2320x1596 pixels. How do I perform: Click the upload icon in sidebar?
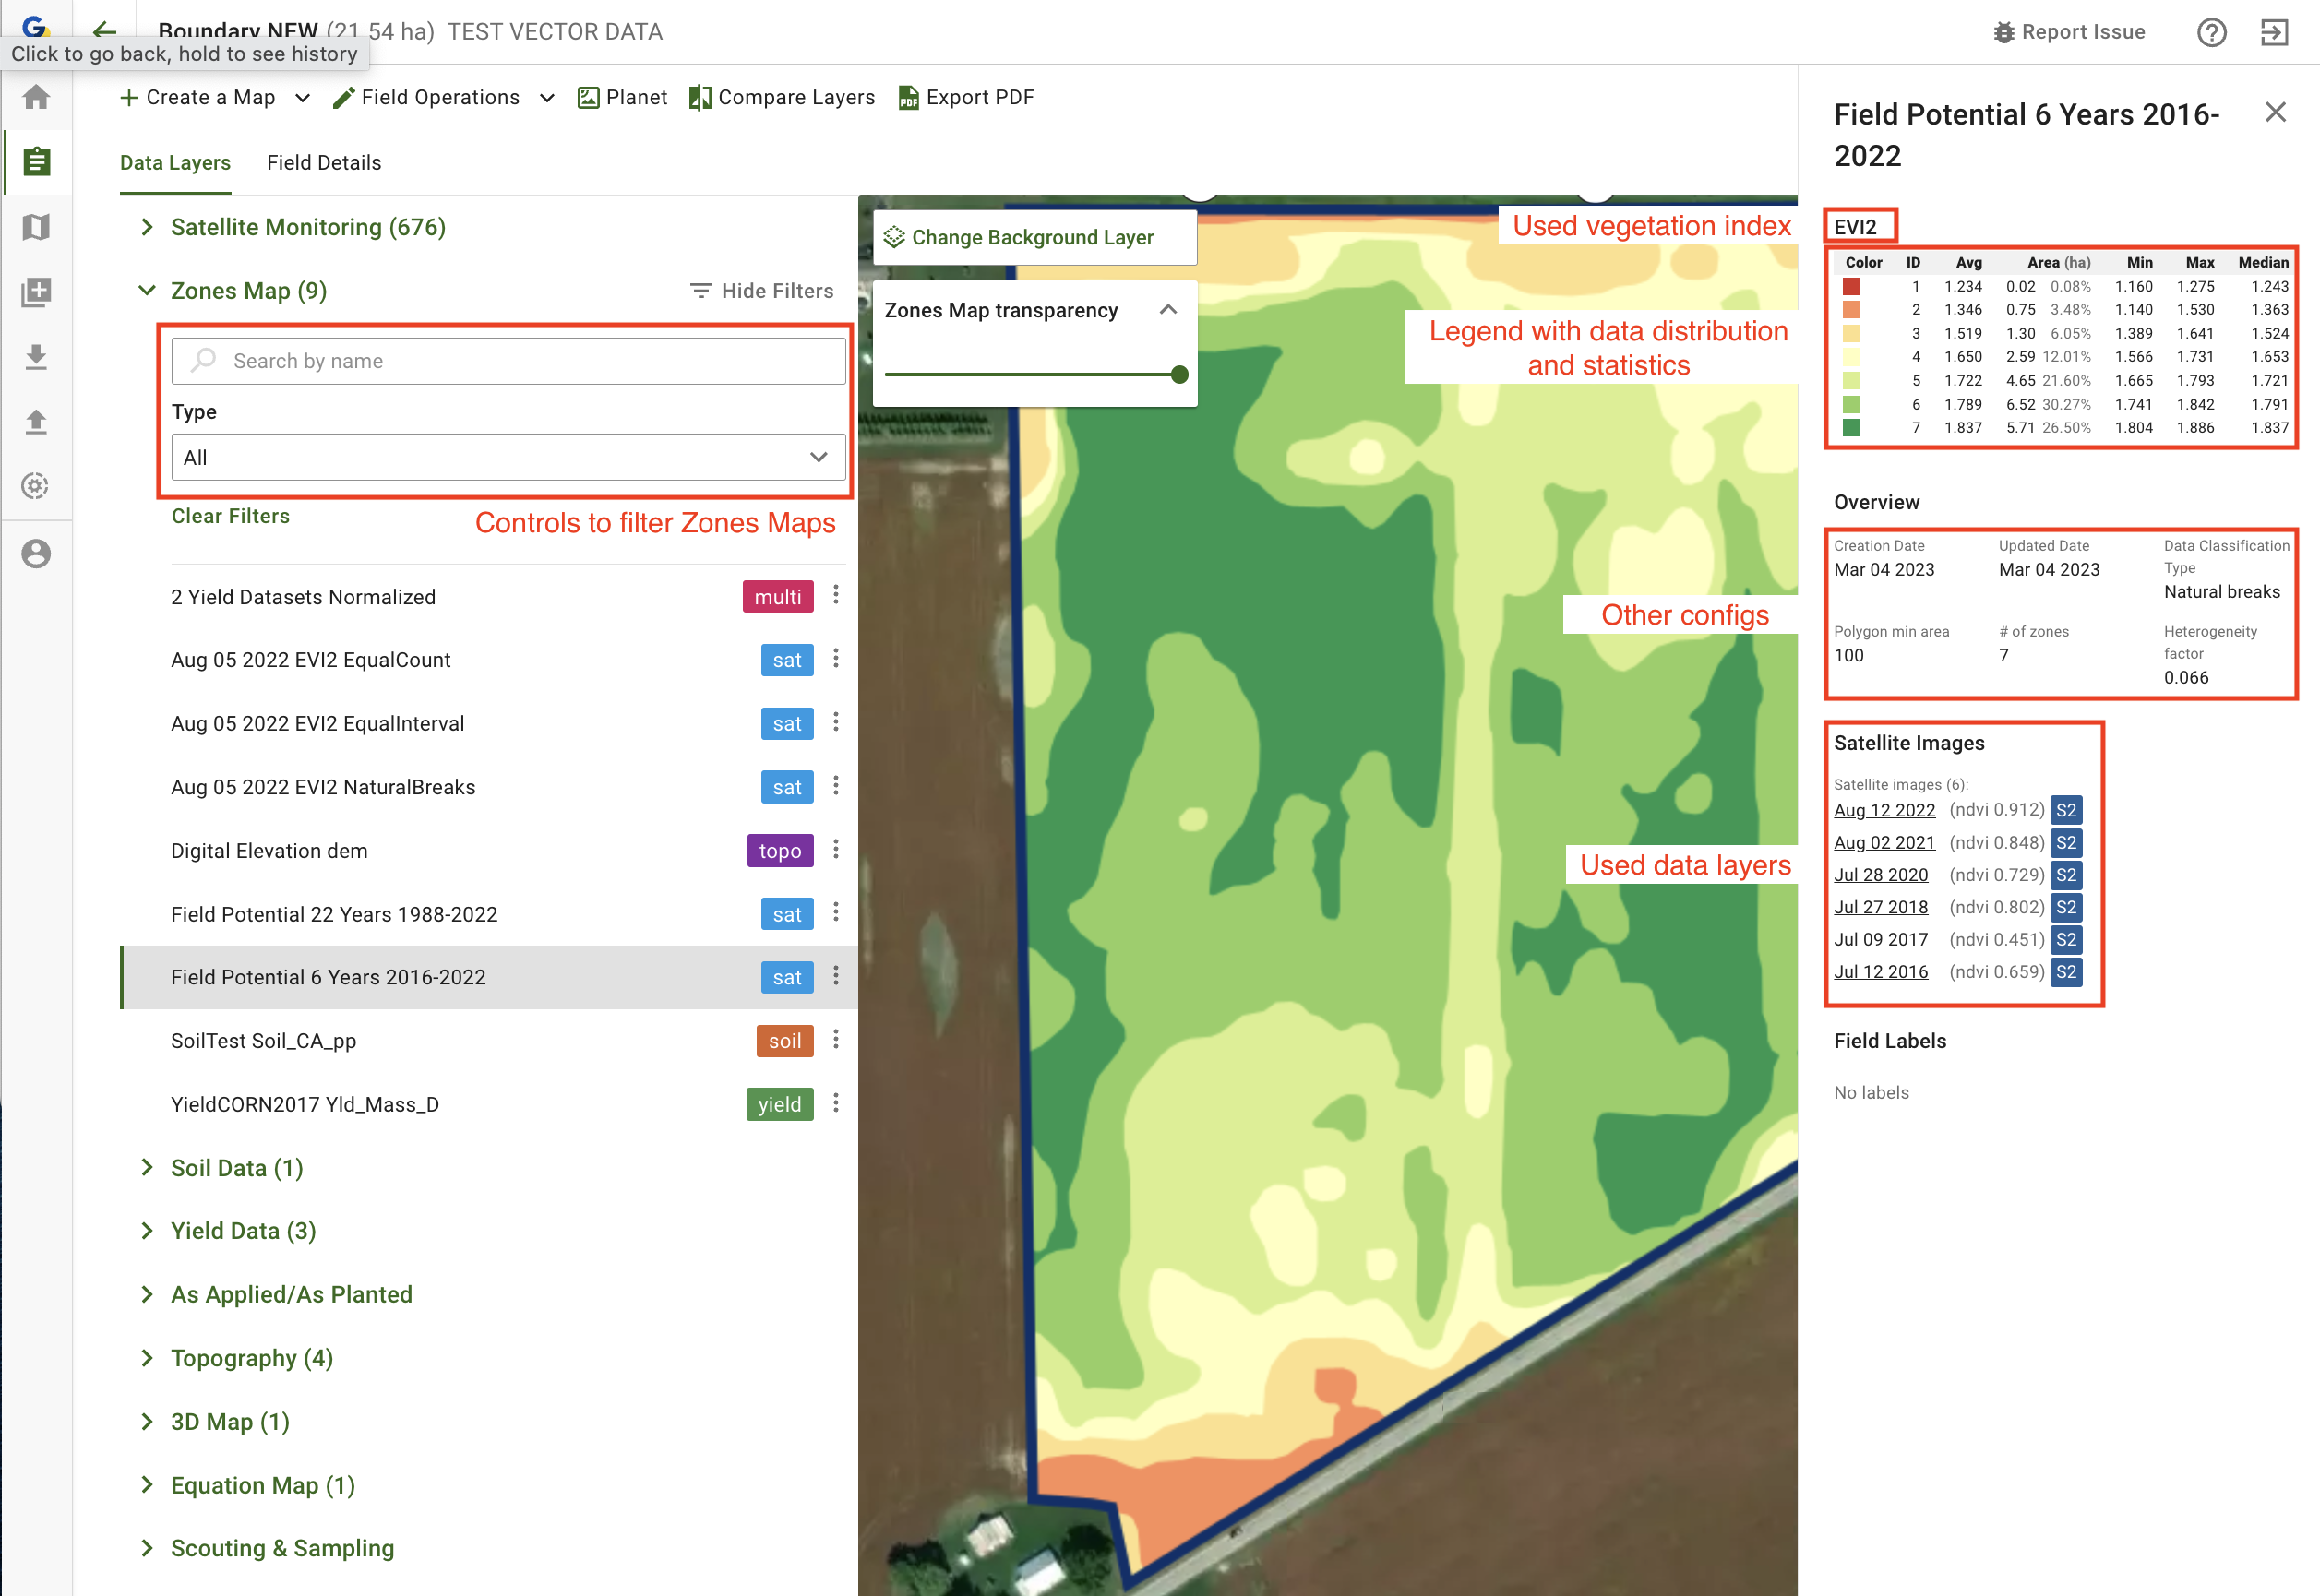[x=36, y=421]
